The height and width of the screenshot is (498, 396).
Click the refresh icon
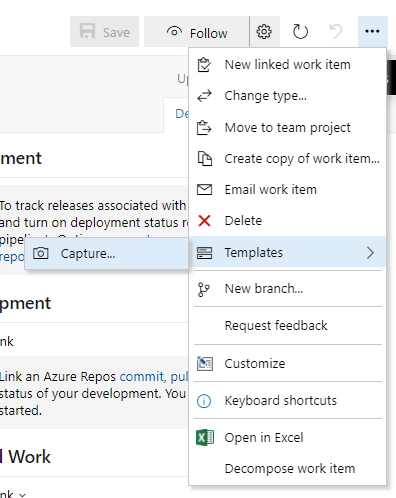coord(300,32)
